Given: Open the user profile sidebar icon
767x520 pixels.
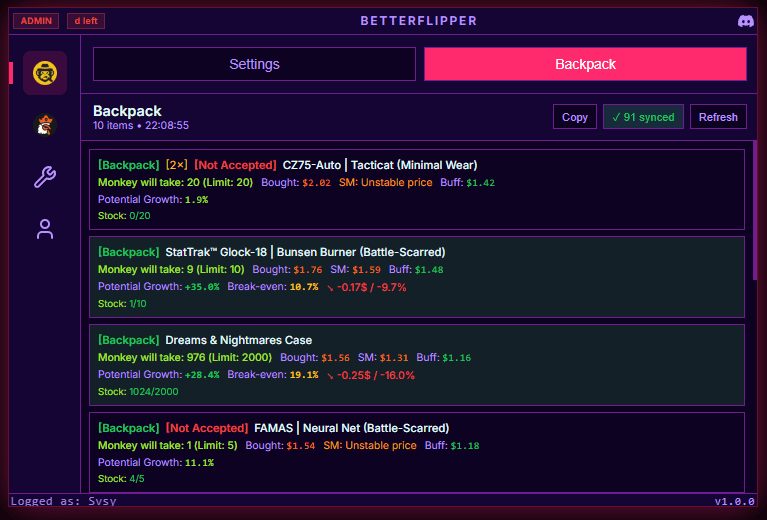Looking at the screenshot, I should pyautogui.click(x=45, y=229).
